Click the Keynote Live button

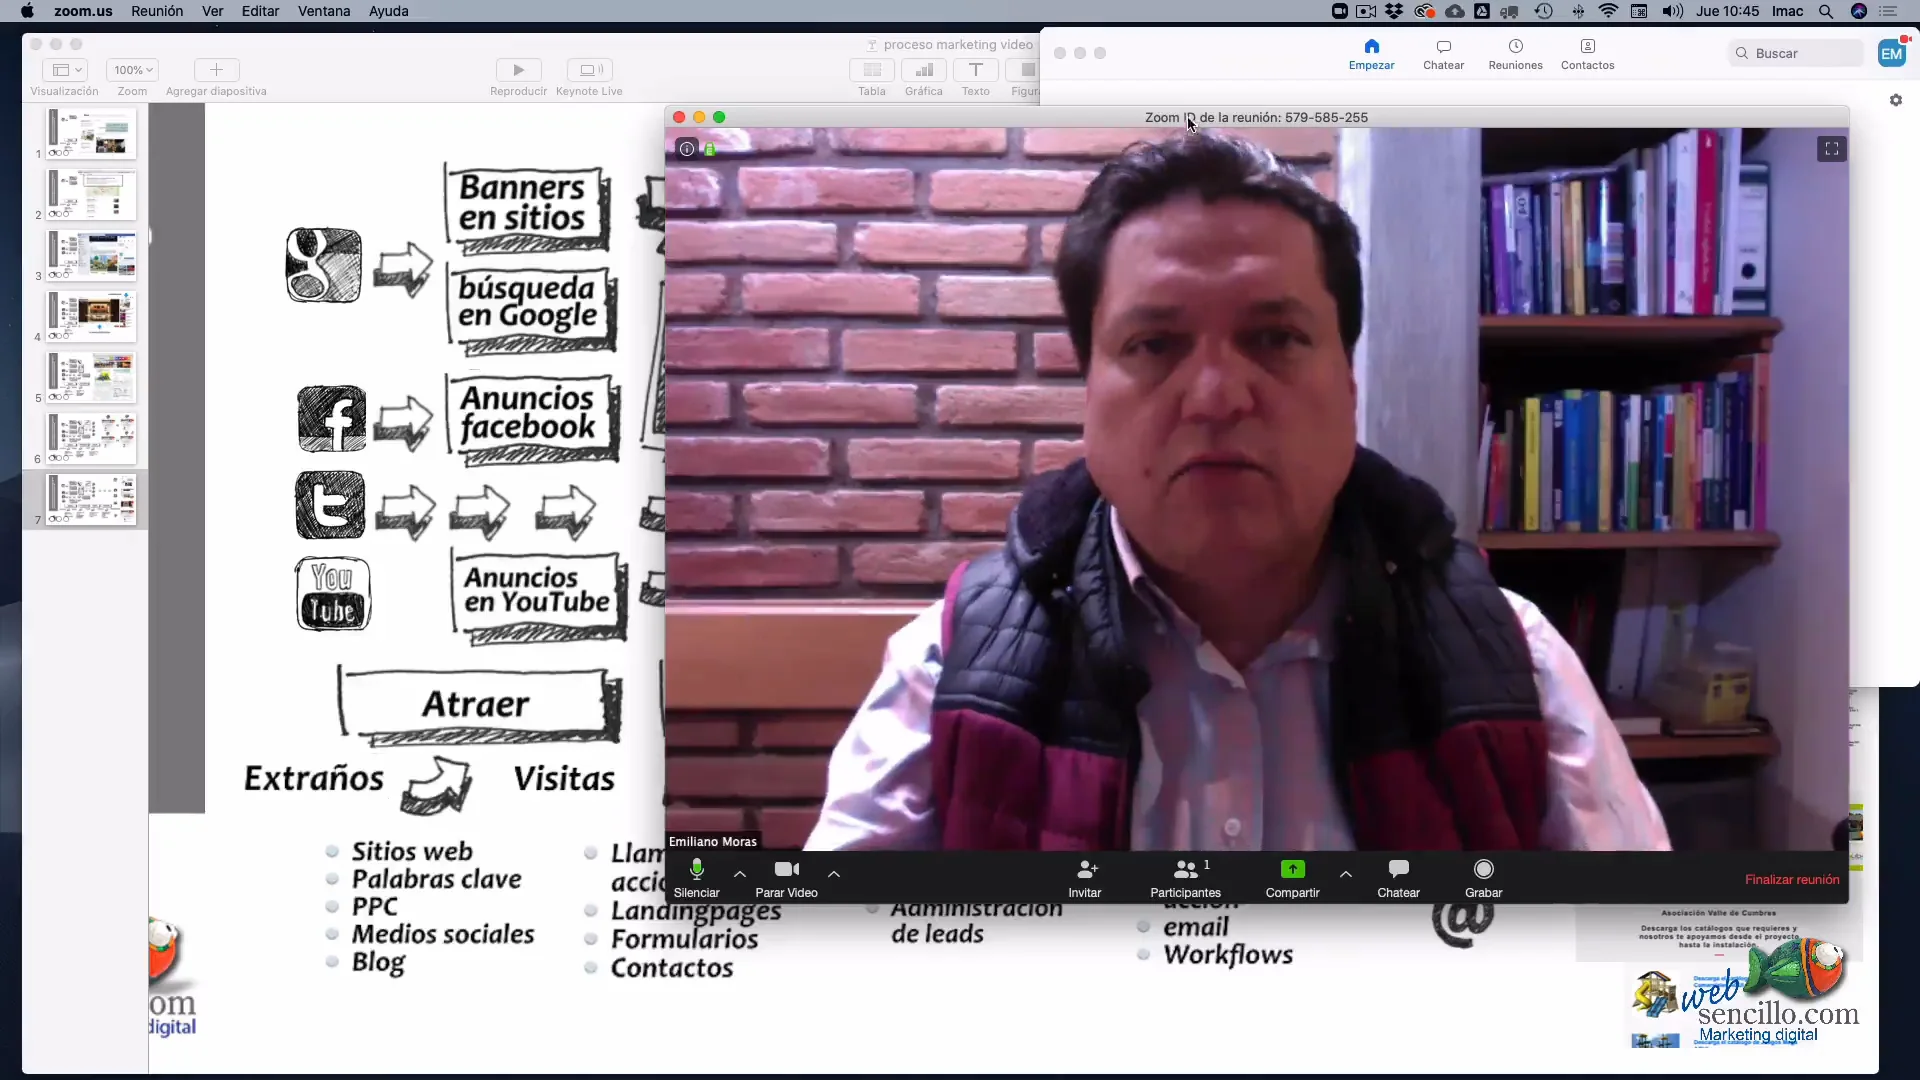589,70
